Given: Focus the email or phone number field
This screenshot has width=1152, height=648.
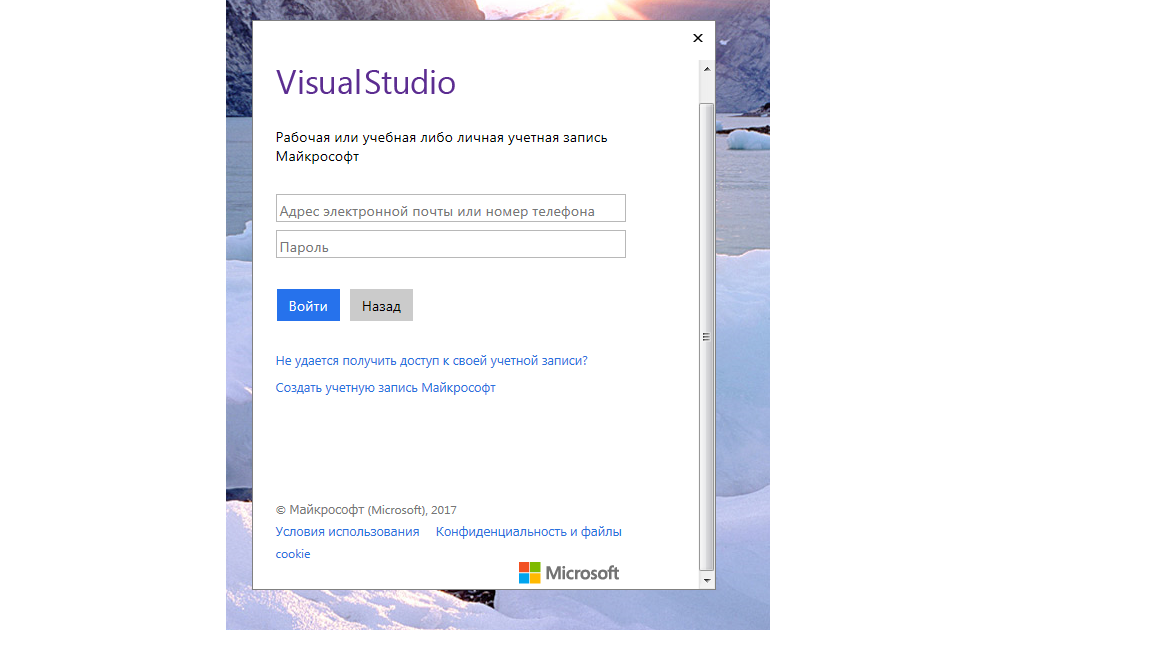Looking at the screenshot, I should click(450, 209).
